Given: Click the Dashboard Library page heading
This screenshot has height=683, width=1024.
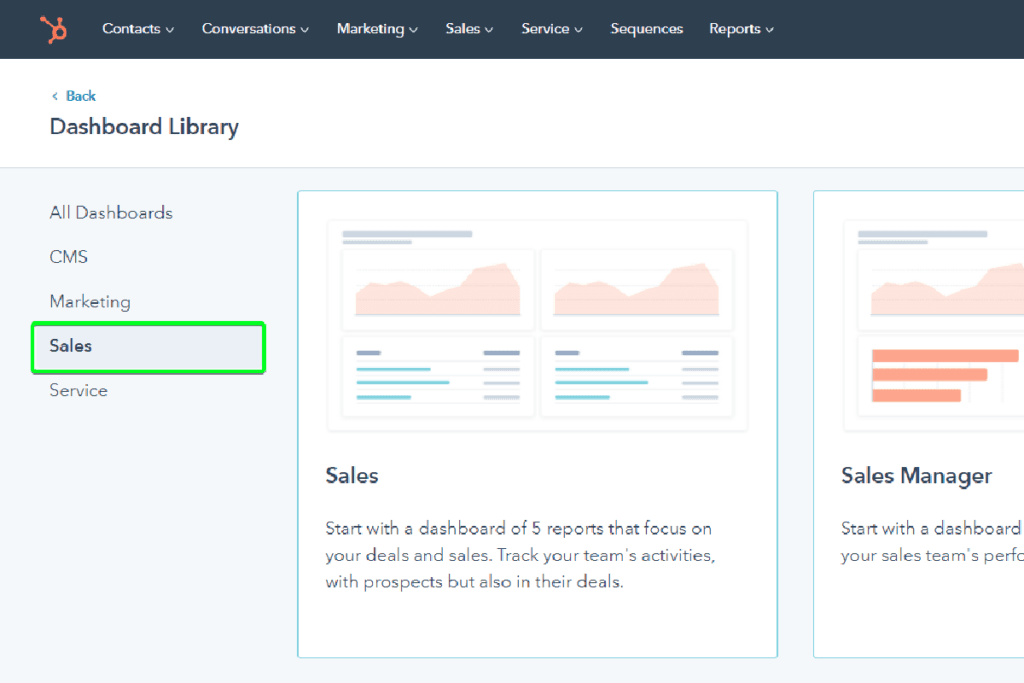Looking at the screenshot, I should tap(144, 127).
